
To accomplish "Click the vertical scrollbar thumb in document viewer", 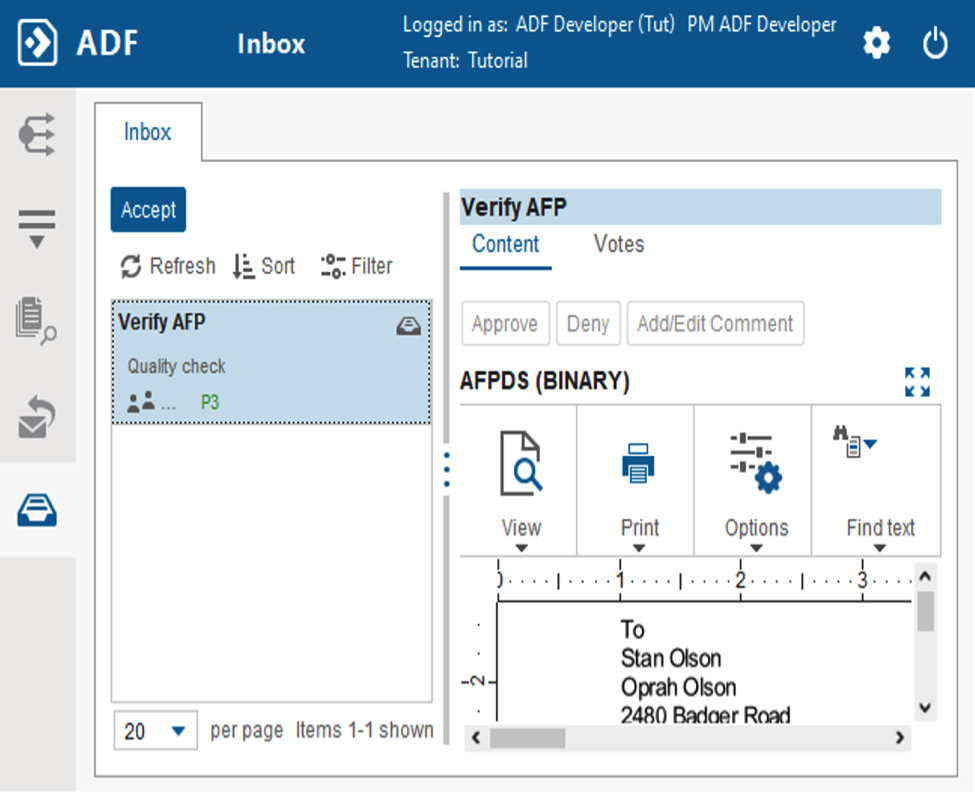I will coord(925,611).
